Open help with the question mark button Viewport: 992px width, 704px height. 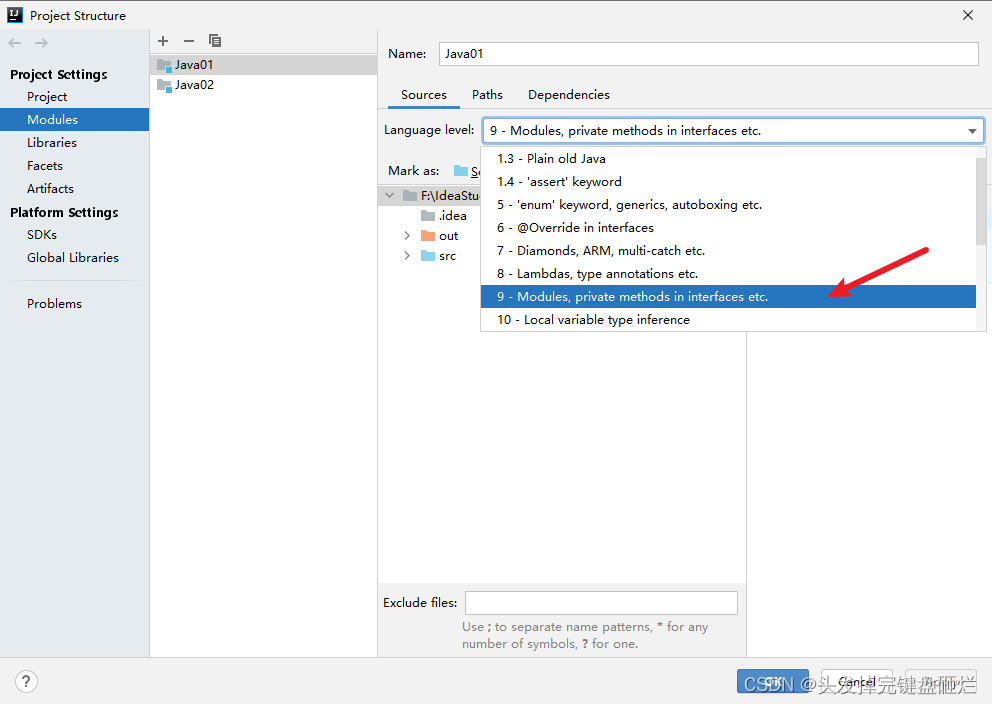pos(26,681)
